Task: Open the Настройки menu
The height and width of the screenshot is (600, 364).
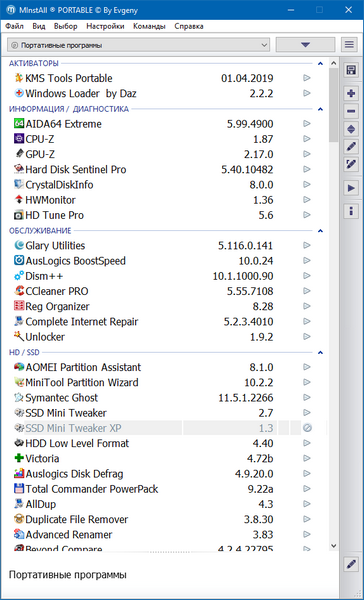Action: point(105,26)
